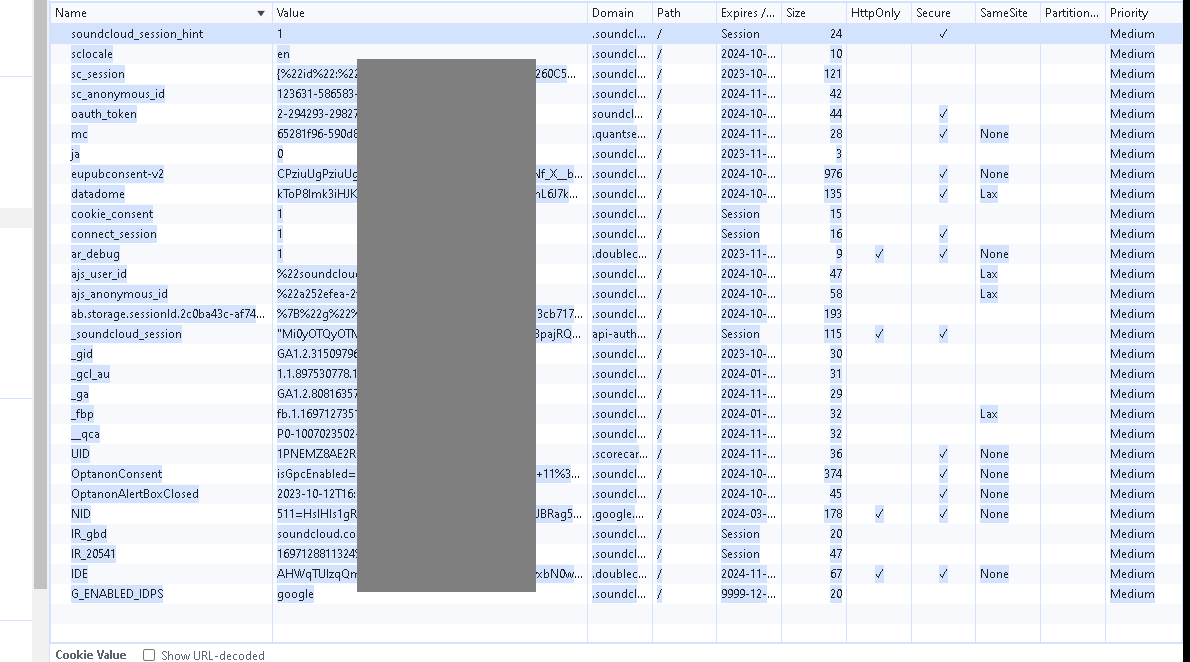Screen dimensions: 1190x662
Task: Select the IR_20541 cookie
Action: click(x=93, y=554)
